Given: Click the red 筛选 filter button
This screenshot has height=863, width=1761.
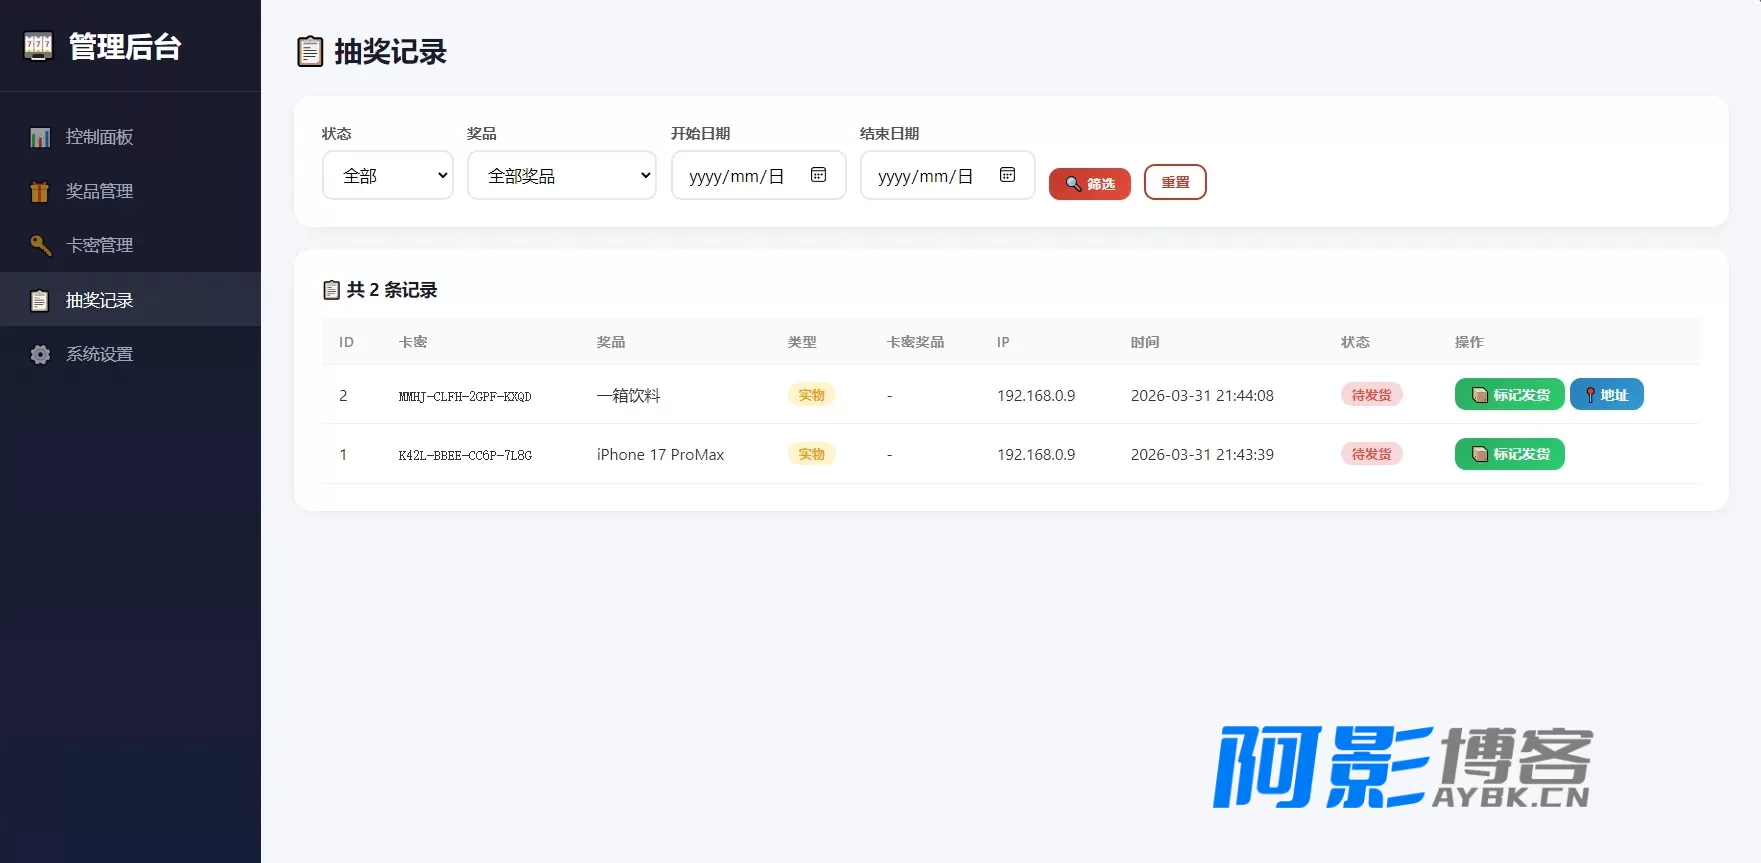Looking at the screenshot, I should point(1090,184).
